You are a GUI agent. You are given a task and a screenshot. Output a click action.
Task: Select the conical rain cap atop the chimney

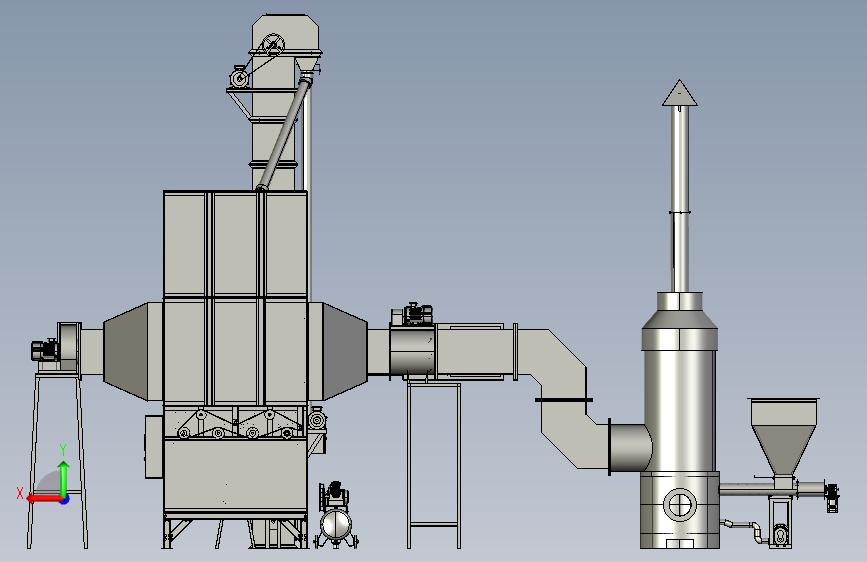click(680, 93)
